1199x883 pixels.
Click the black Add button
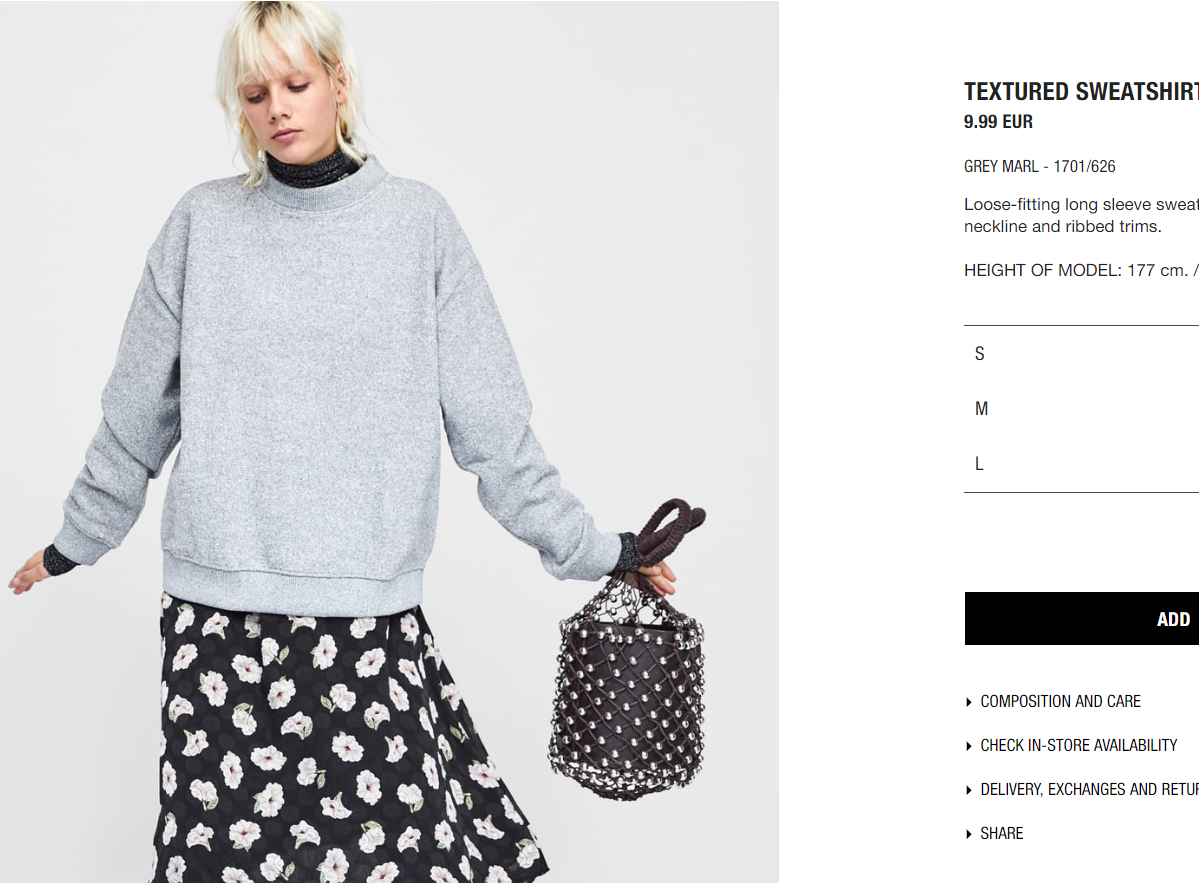(x=1081, y=618)
